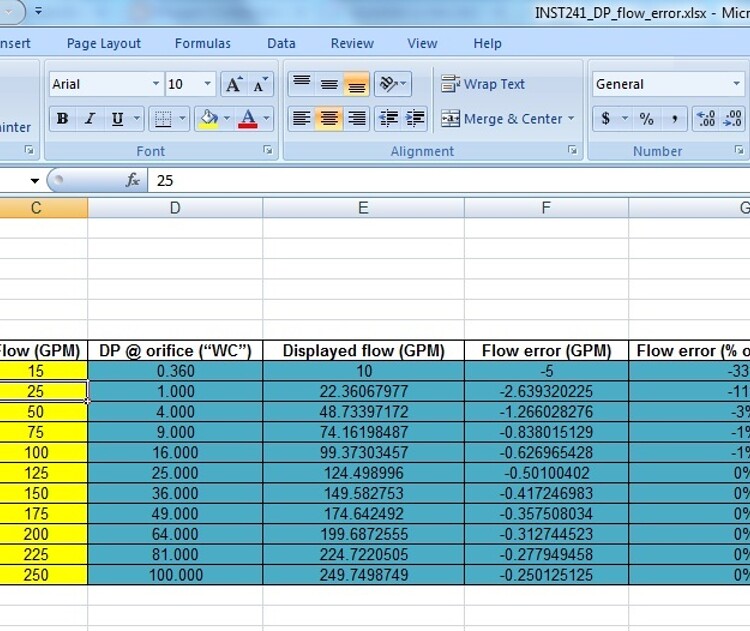The width and height of the screenshot is (750, 631).
Task: Open View tab
Action: pyautogui.click(x=422, y=44)
